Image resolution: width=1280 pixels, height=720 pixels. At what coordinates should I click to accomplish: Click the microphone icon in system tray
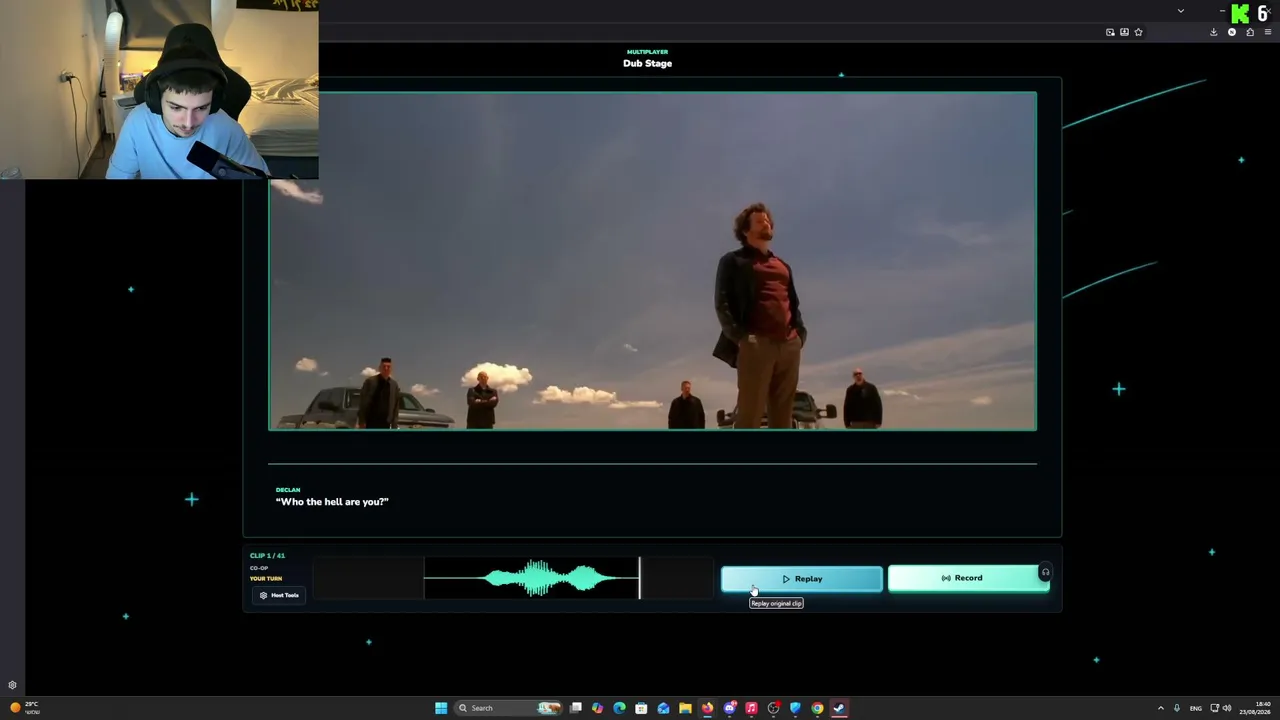(x=1177, y=708)
